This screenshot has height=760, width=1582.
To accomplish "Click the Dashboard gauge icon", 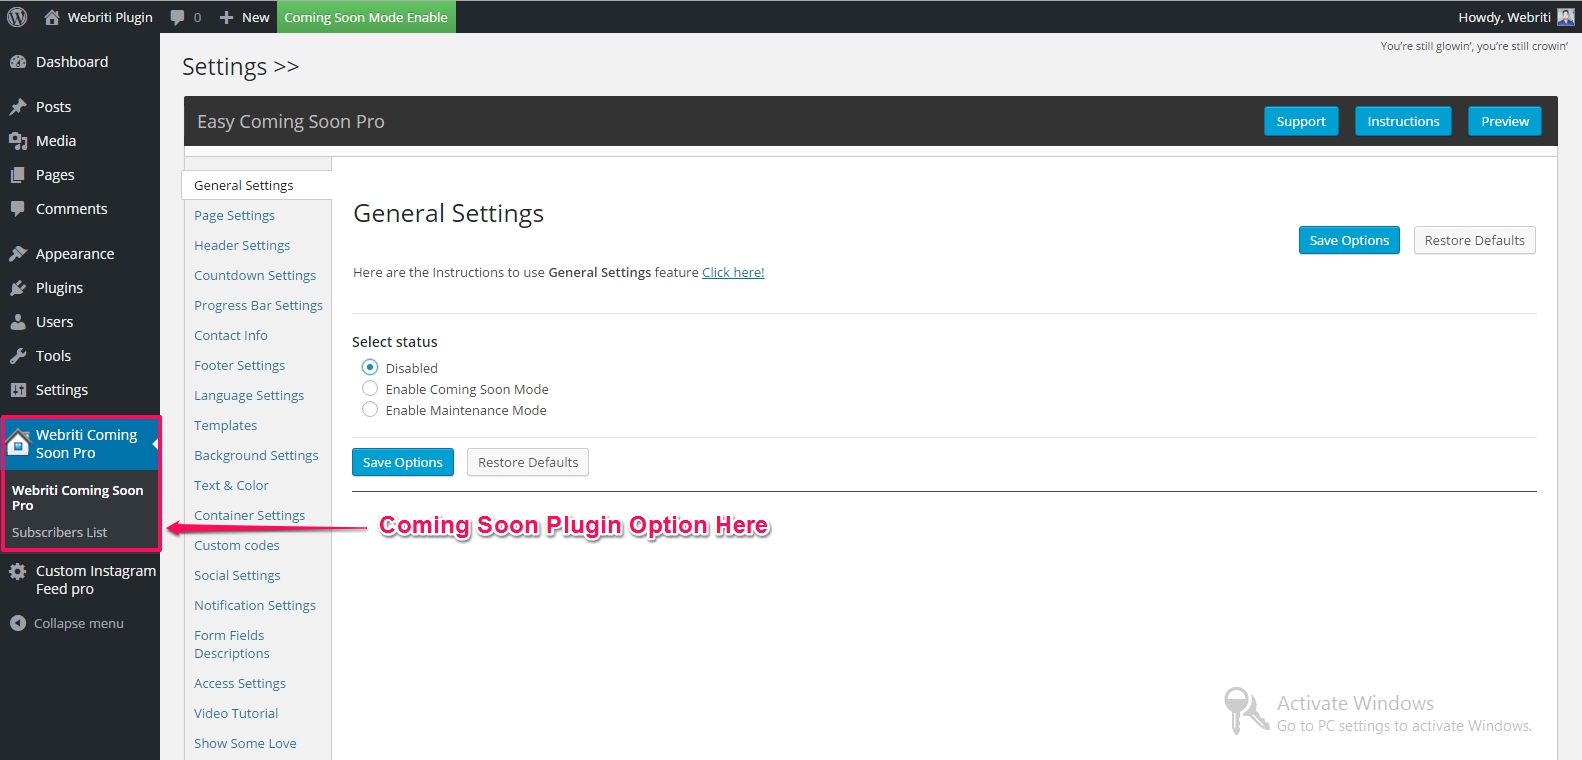I will point(18,62).
